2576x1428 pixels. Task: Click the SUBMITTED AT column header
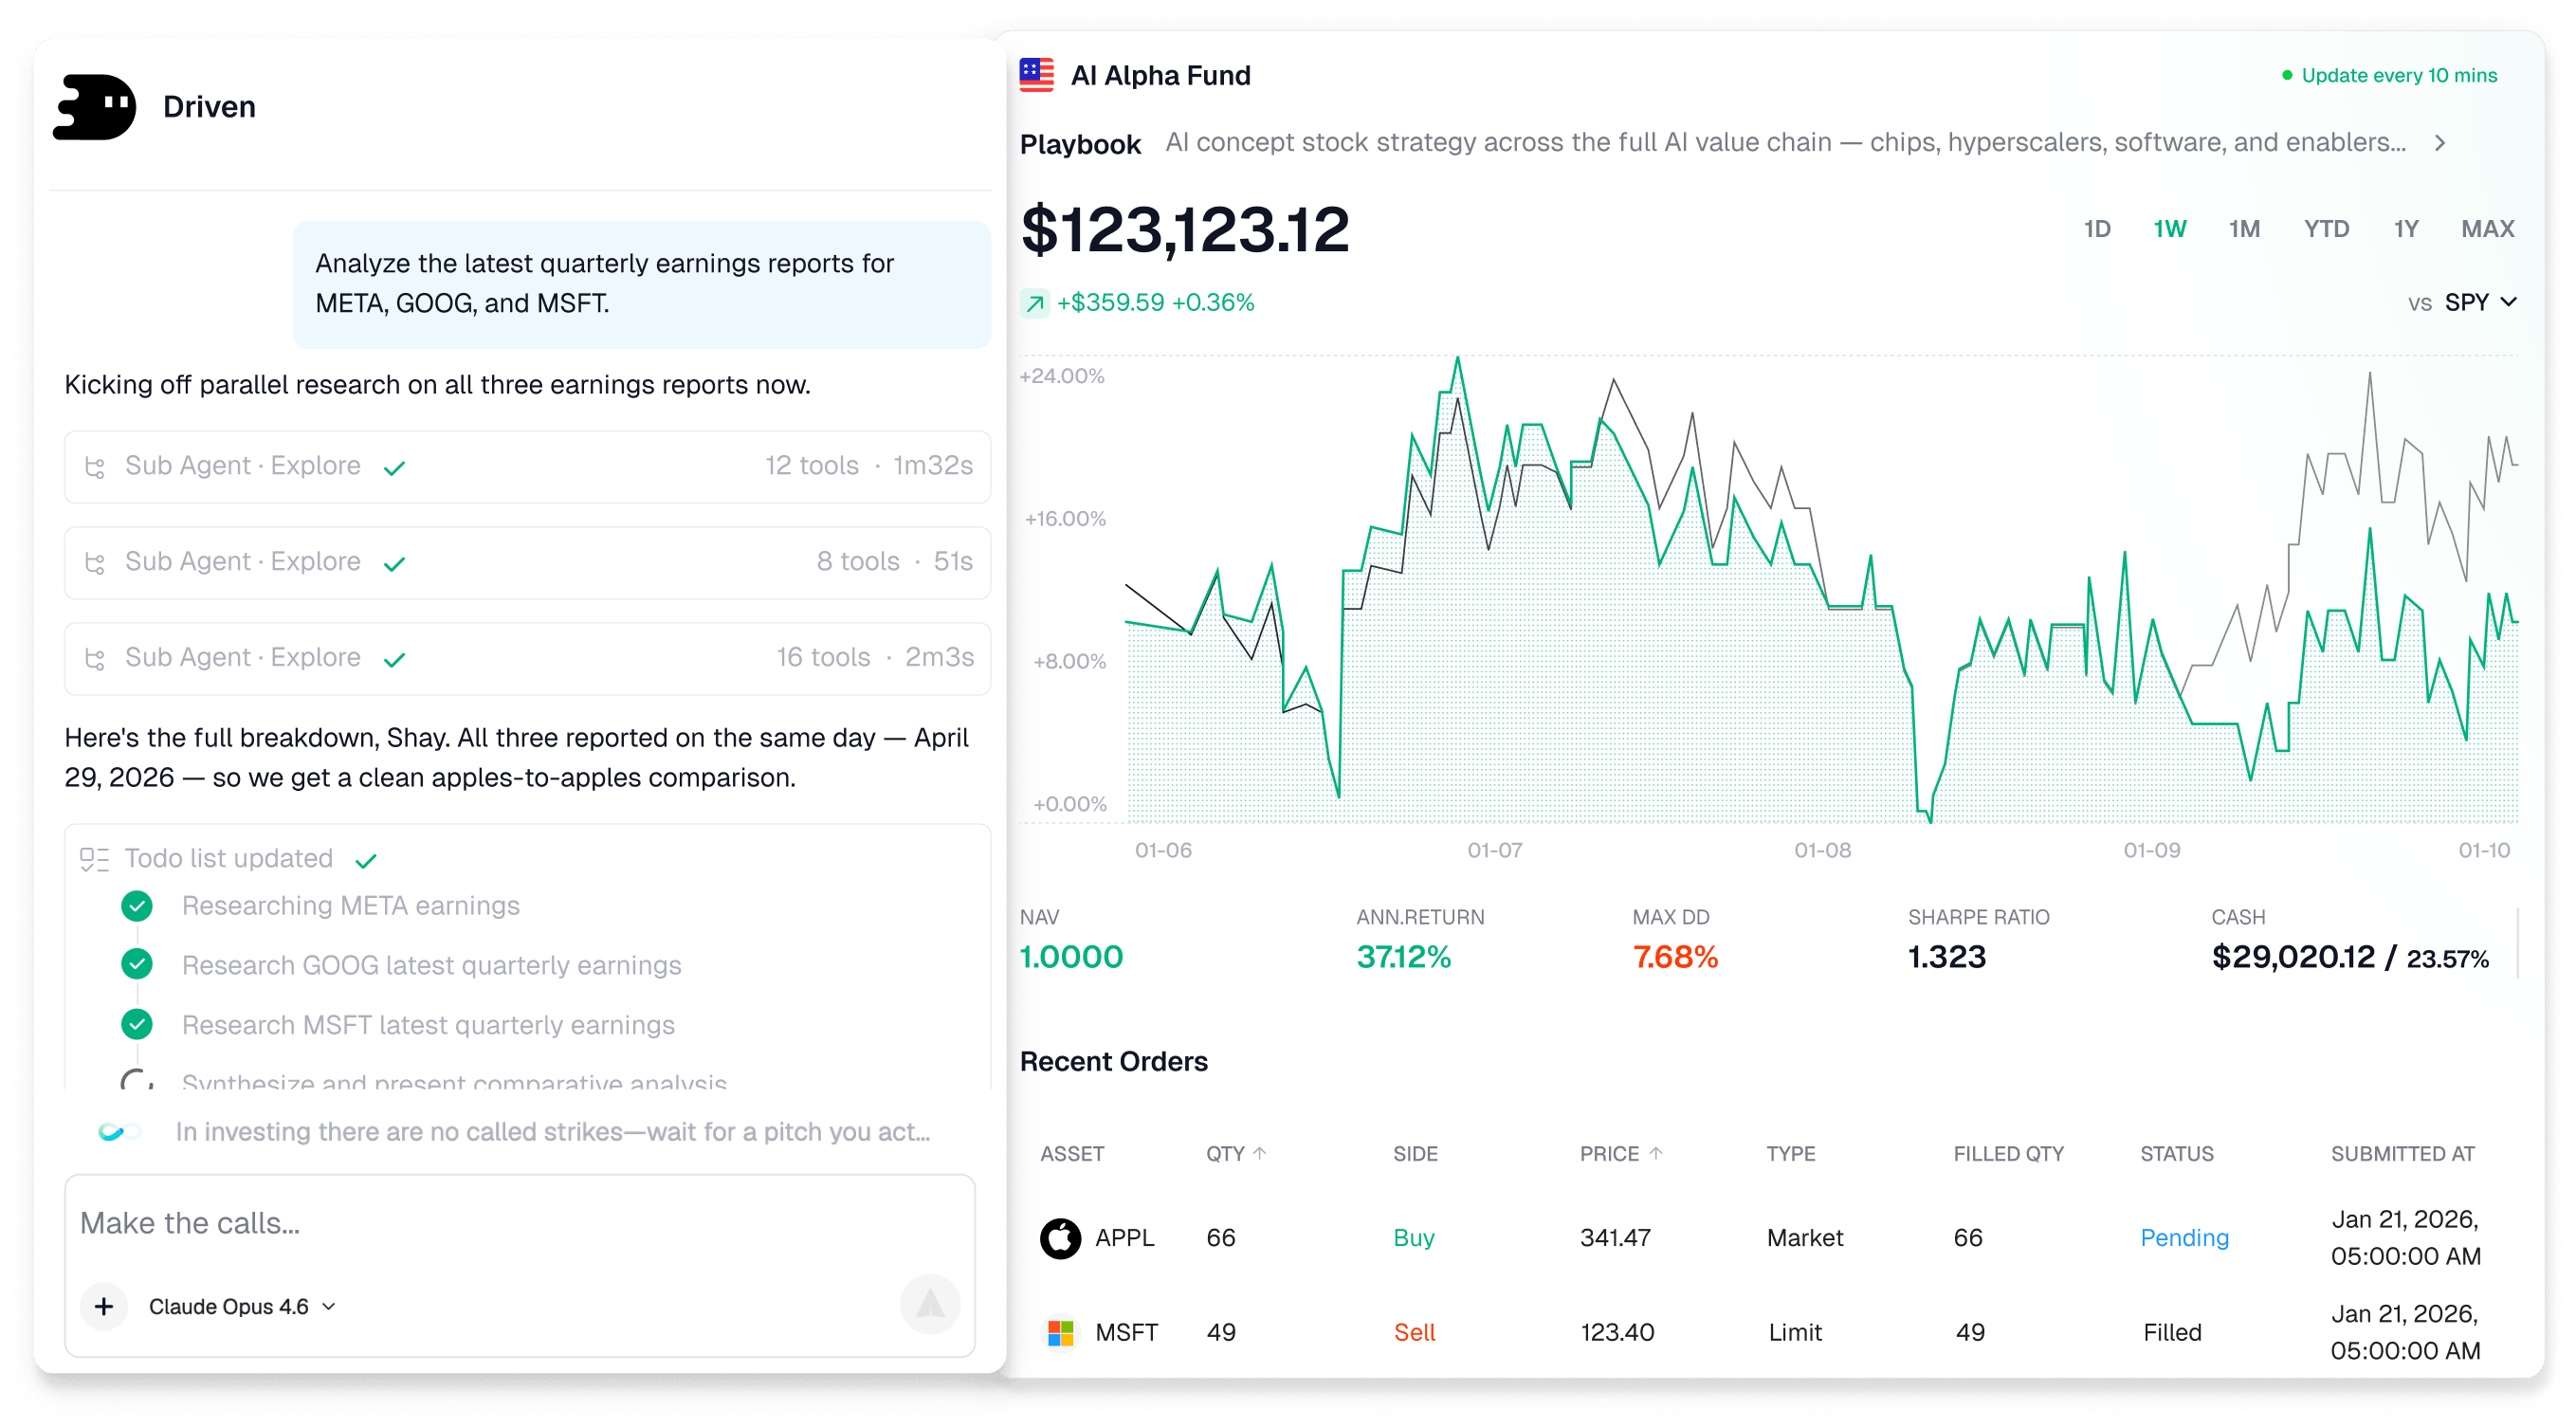point(2402,1154)
